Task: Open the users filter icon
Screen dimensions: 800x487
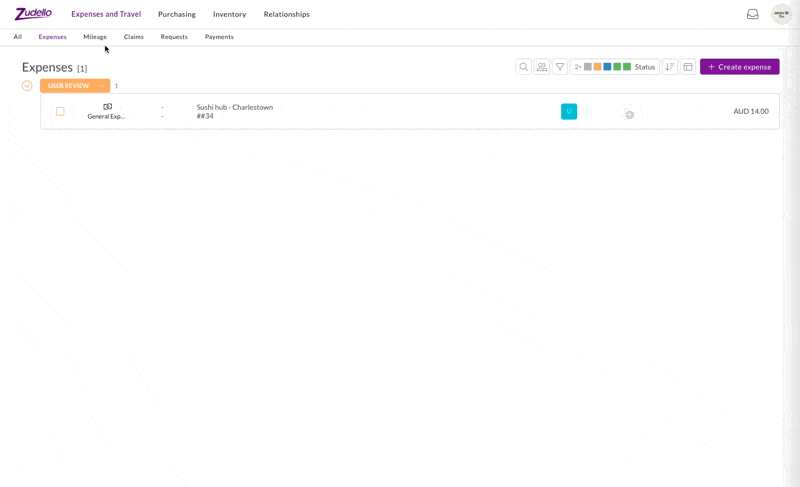Action: click(x=542, y=67)
